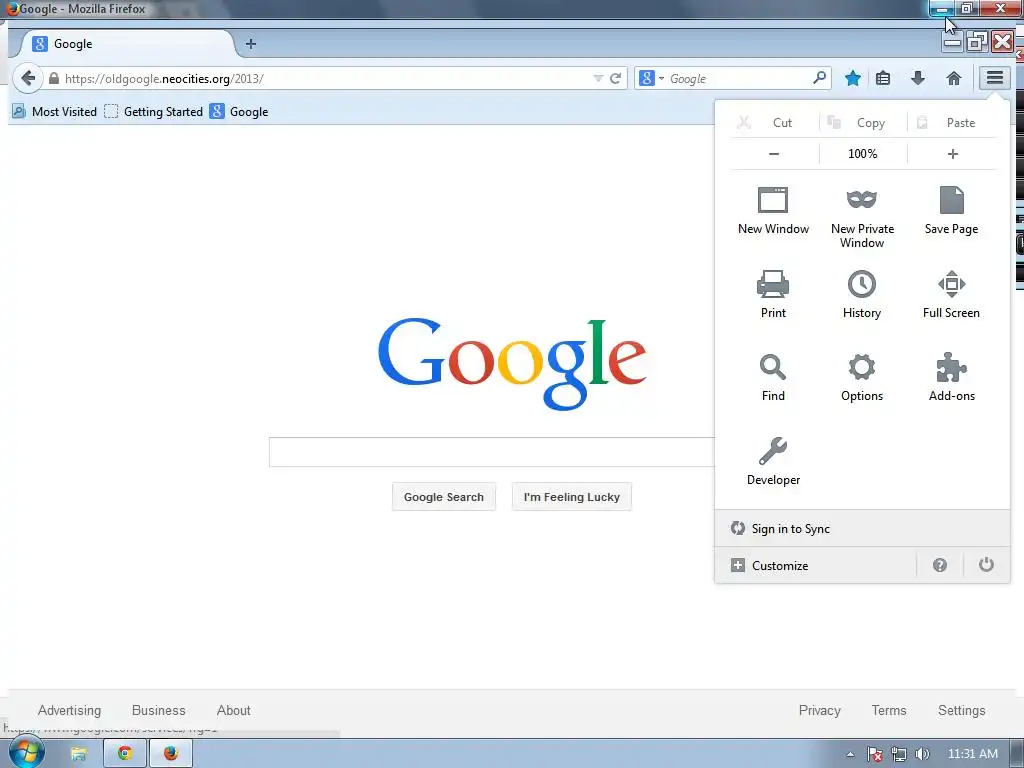Enter Full Screen mode

point(952,294)
